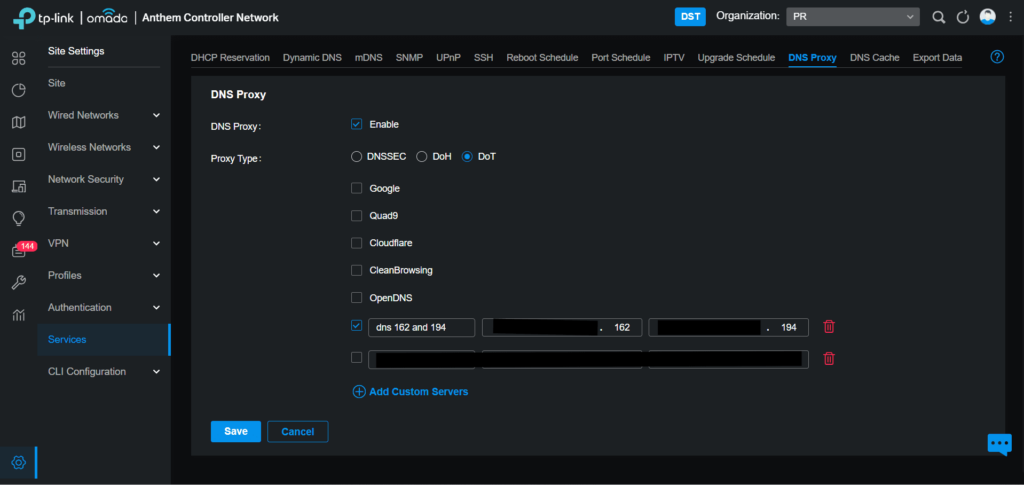The width and height of the screenshot is (1024, 485).
Task: Select the DoH proxy type
Action: [x=422, y=157]
